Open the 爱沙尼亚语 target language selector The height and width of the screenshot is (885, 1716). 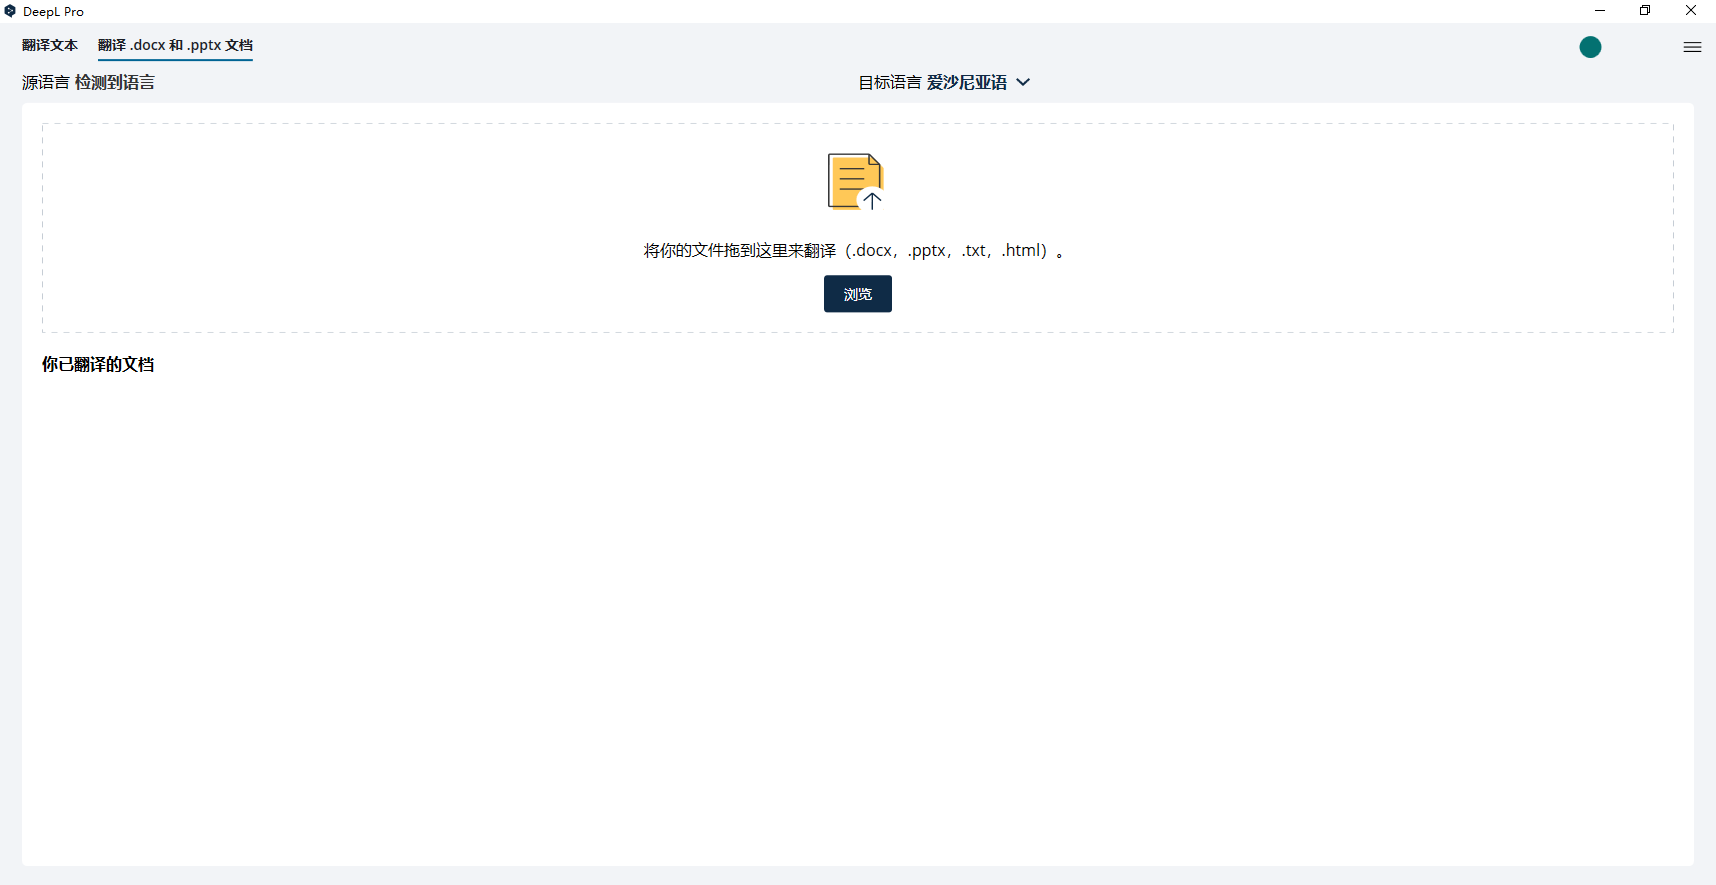(966, 82)
